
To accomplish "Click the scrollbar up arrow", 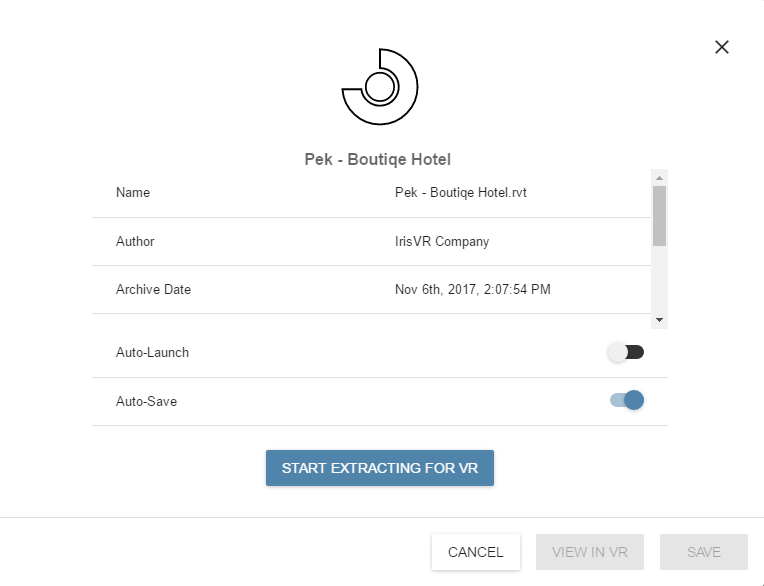I will click(659, 178).
